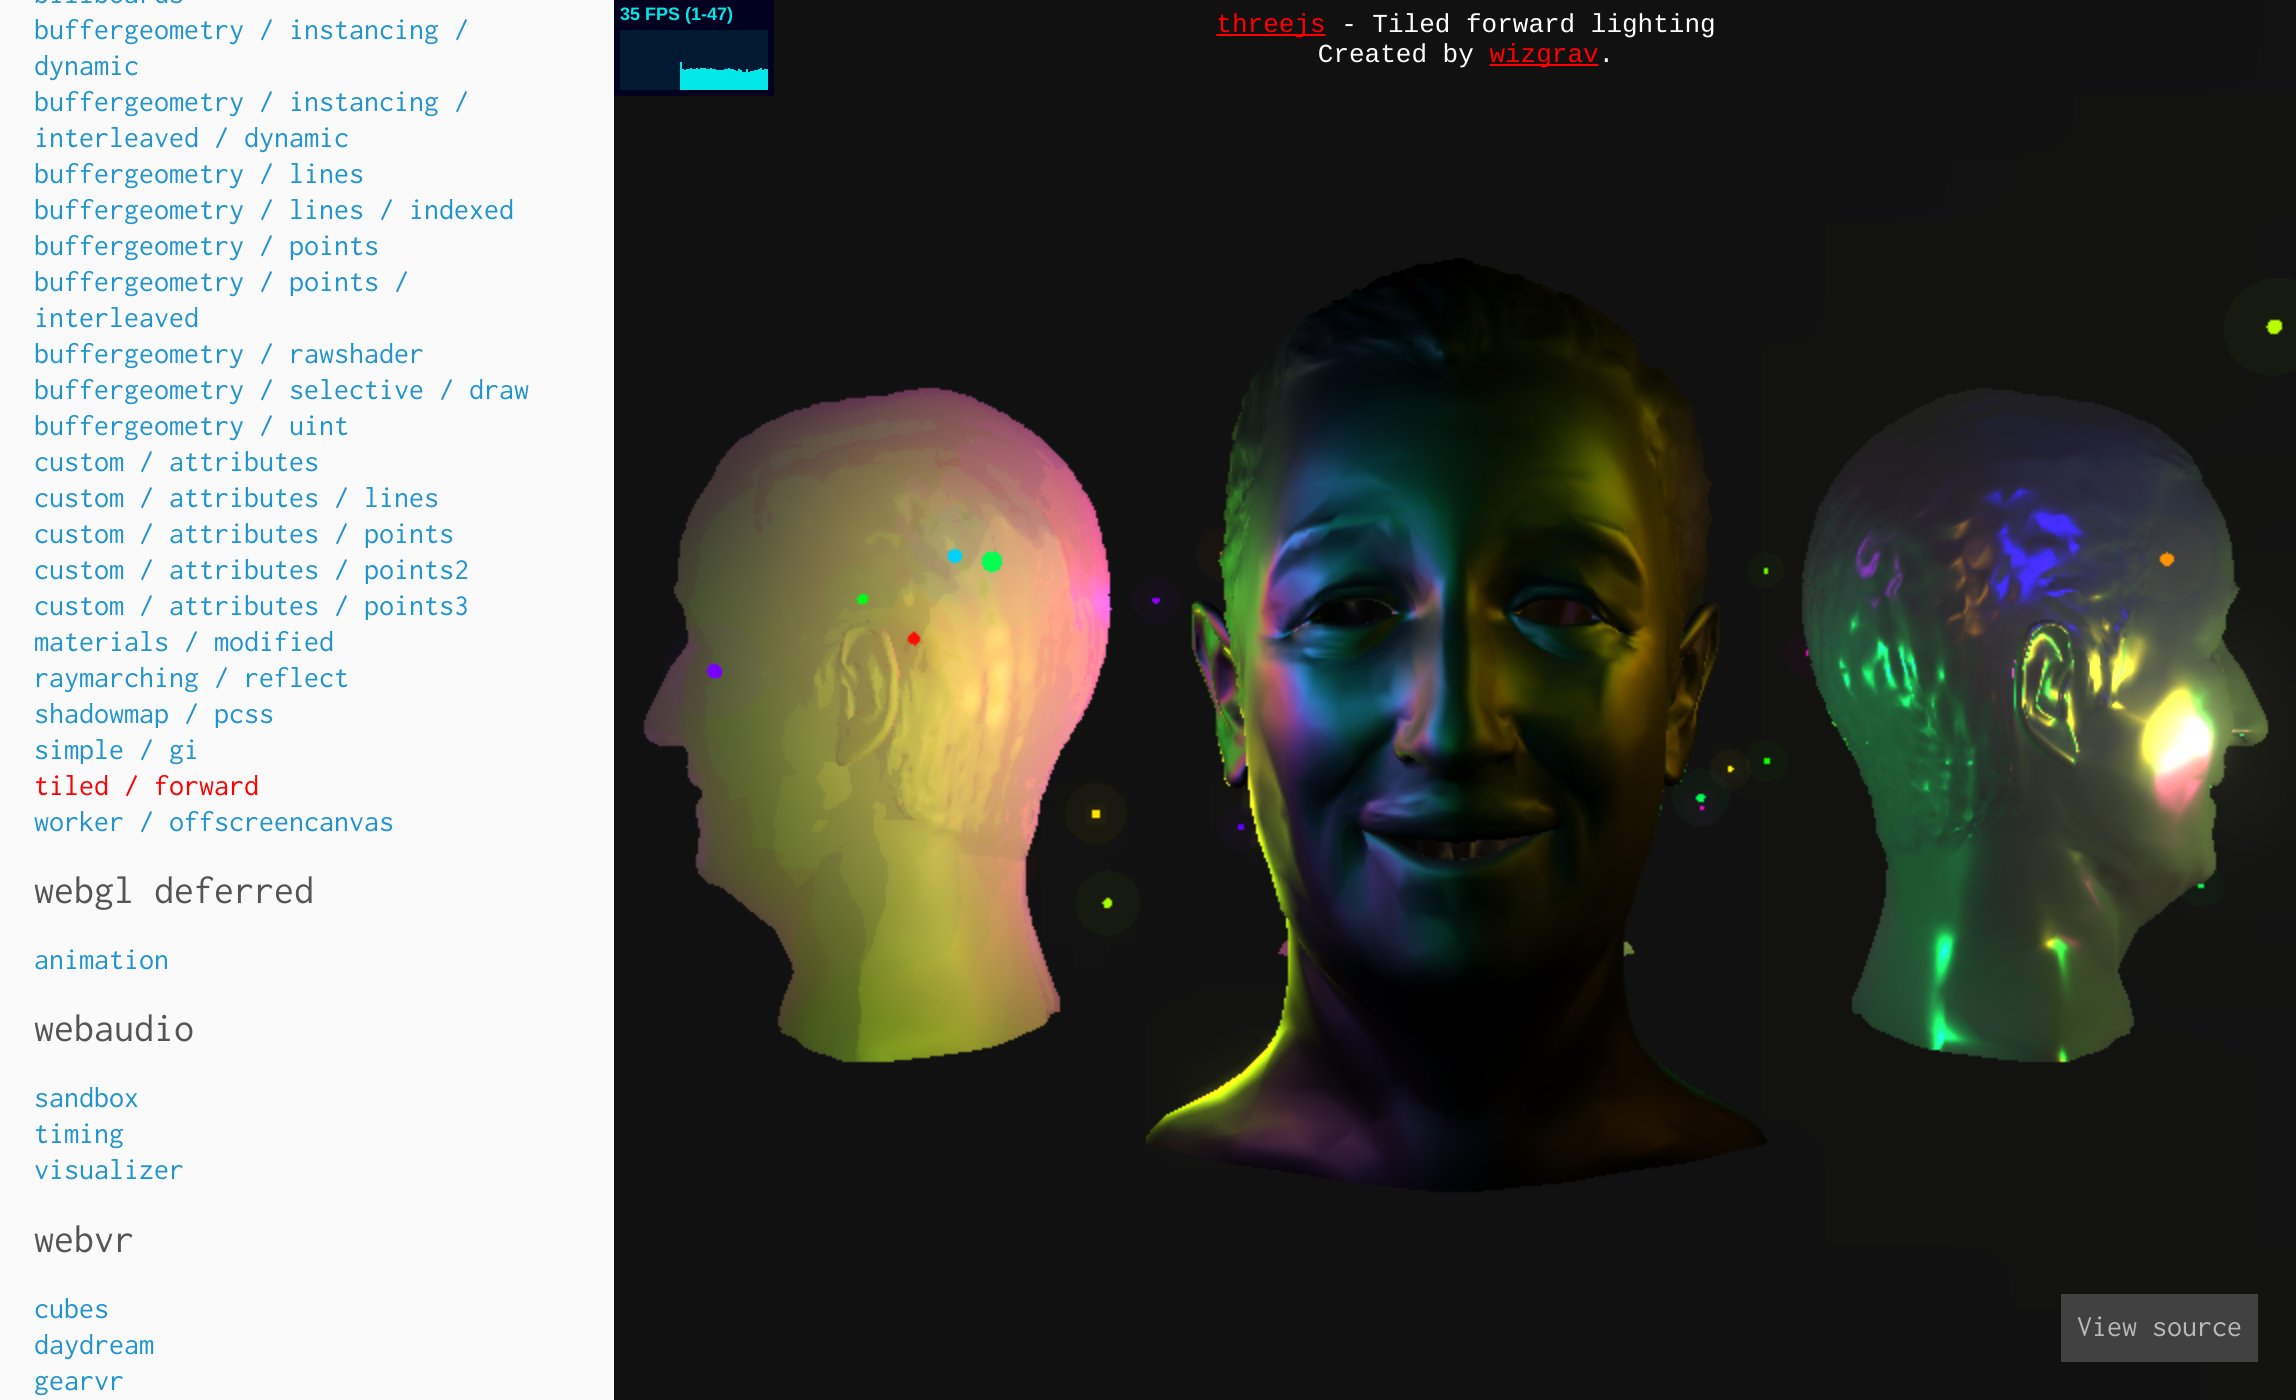Viewport: 2296px width, 1400px height.
Task: Open the threejs link in header
Action: pos(1270,24)
